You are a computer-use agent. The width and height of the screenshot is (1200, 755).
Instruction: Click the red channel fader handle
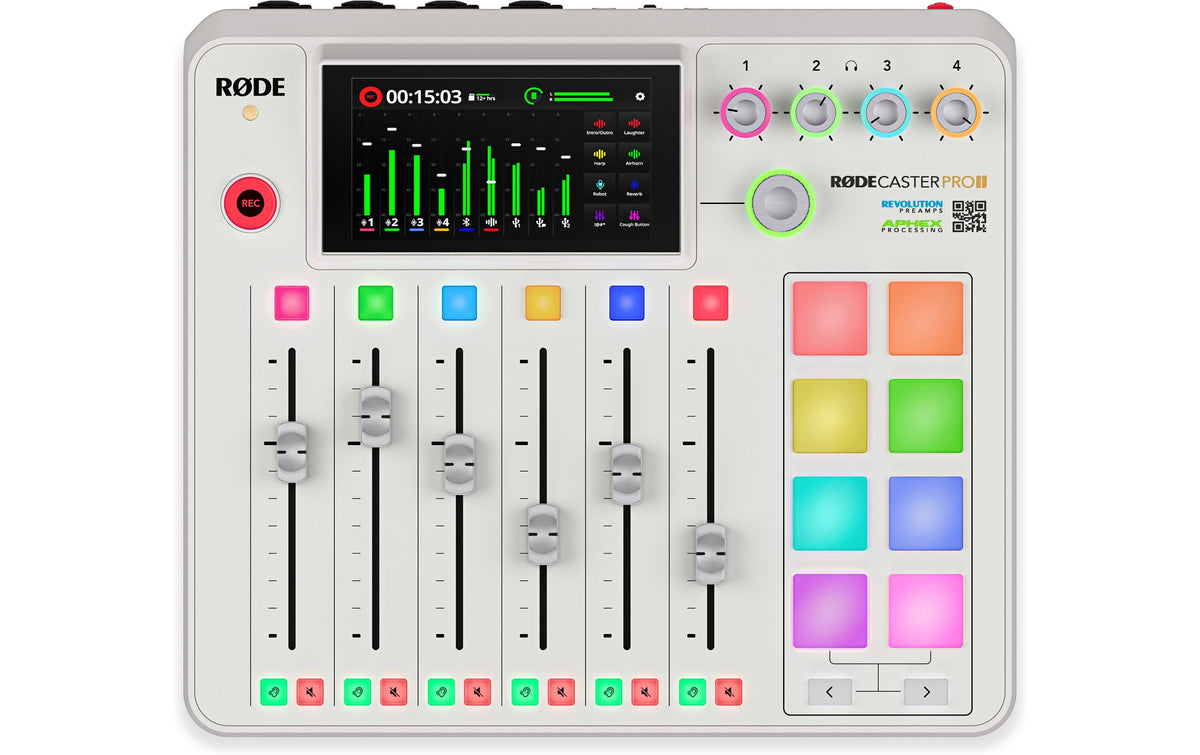pos(711,552)
